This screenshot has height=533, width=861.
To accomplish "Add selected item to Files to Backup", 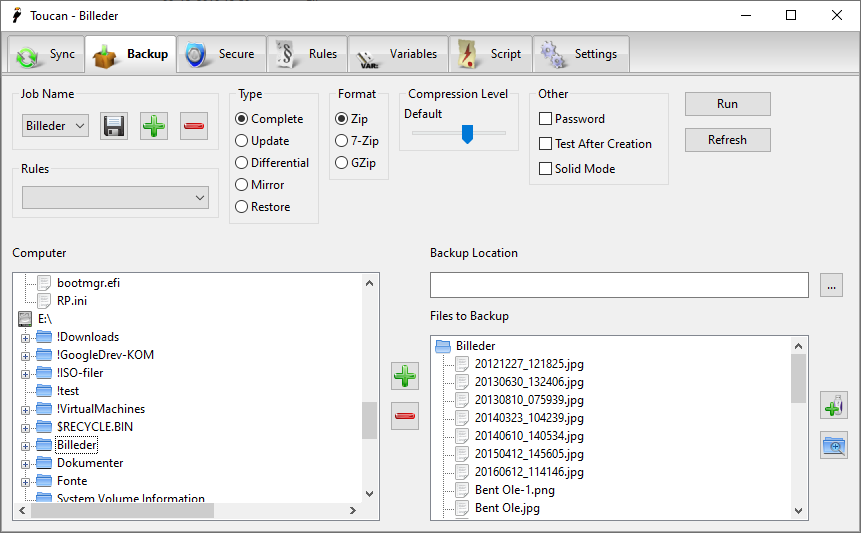I will (x=405, y=377).
